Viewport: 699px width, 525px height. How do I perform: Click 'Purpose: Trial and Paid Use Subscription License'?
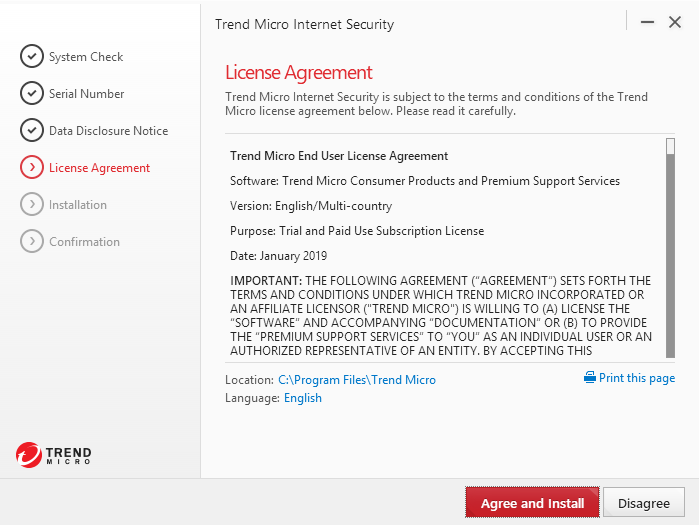pos(357,231)
